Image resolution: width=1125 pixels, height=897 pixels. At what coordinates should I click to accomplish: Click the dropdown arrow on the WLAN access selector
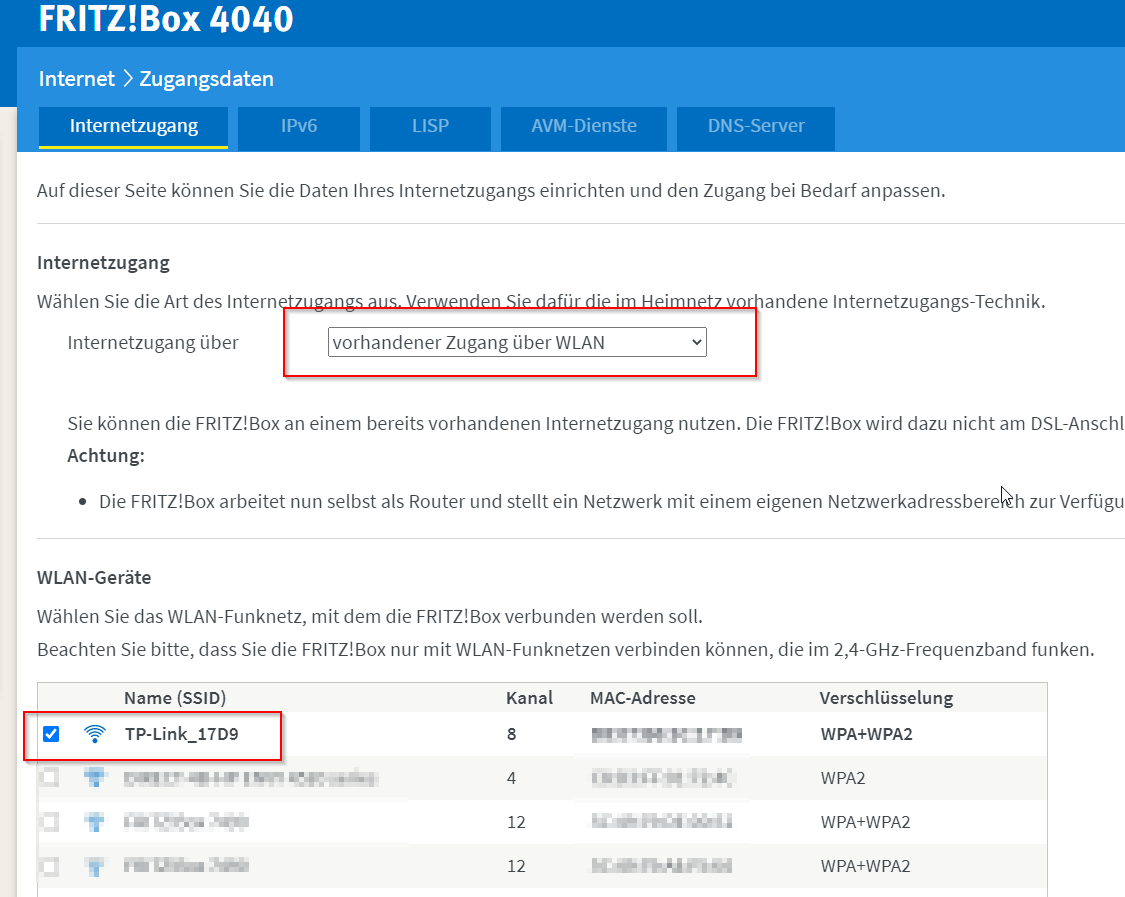pos(695,341)
